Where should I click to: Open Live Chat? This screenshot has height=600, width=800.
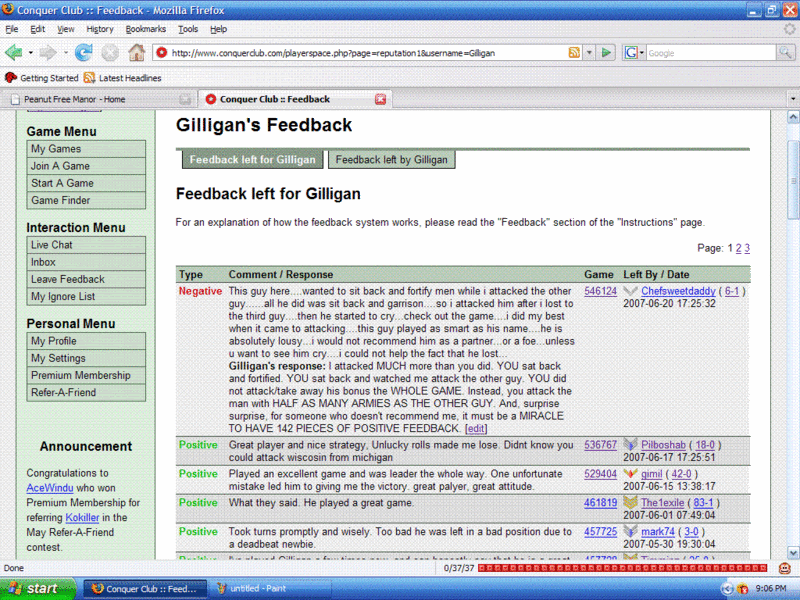tap(86, 245)
